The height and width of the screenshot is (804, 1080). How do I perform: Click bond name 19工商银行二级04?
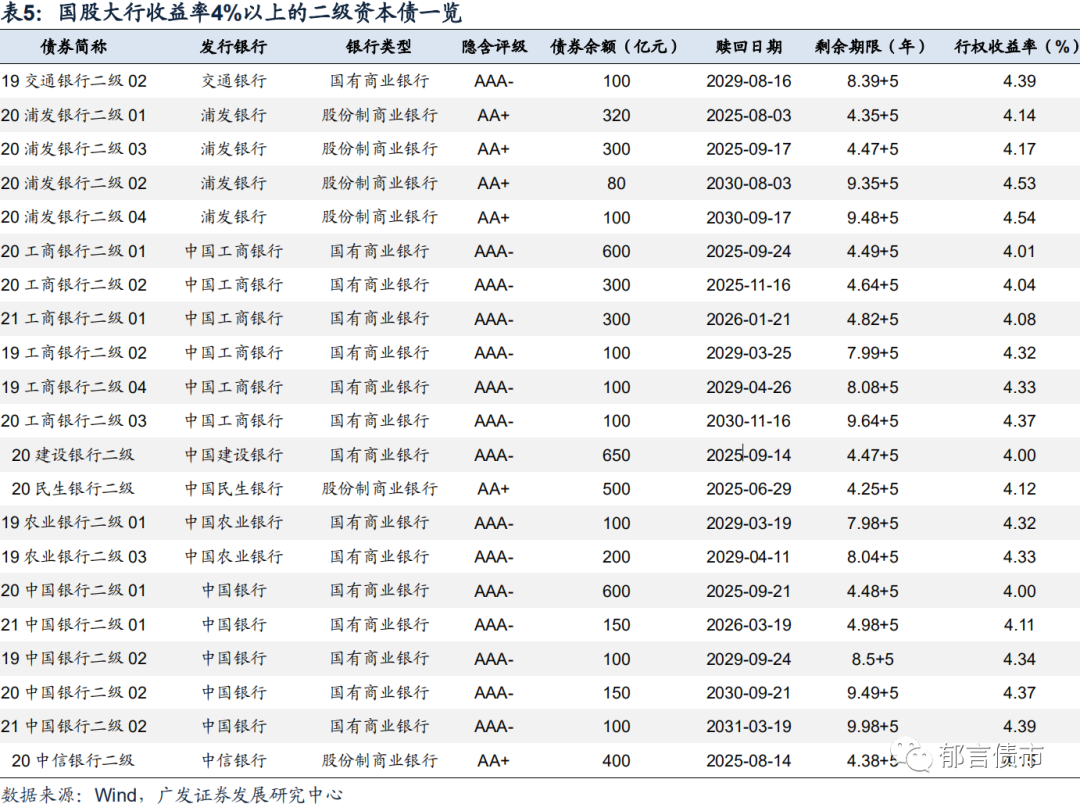pos(74,387)
